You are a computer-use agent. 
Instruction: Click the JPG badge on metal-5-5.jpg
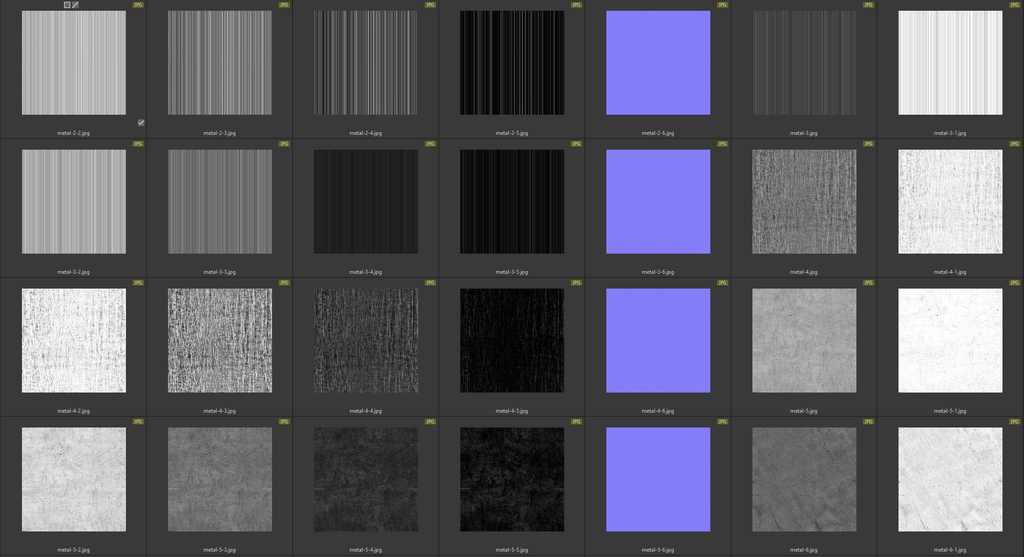tap(576, 422)
